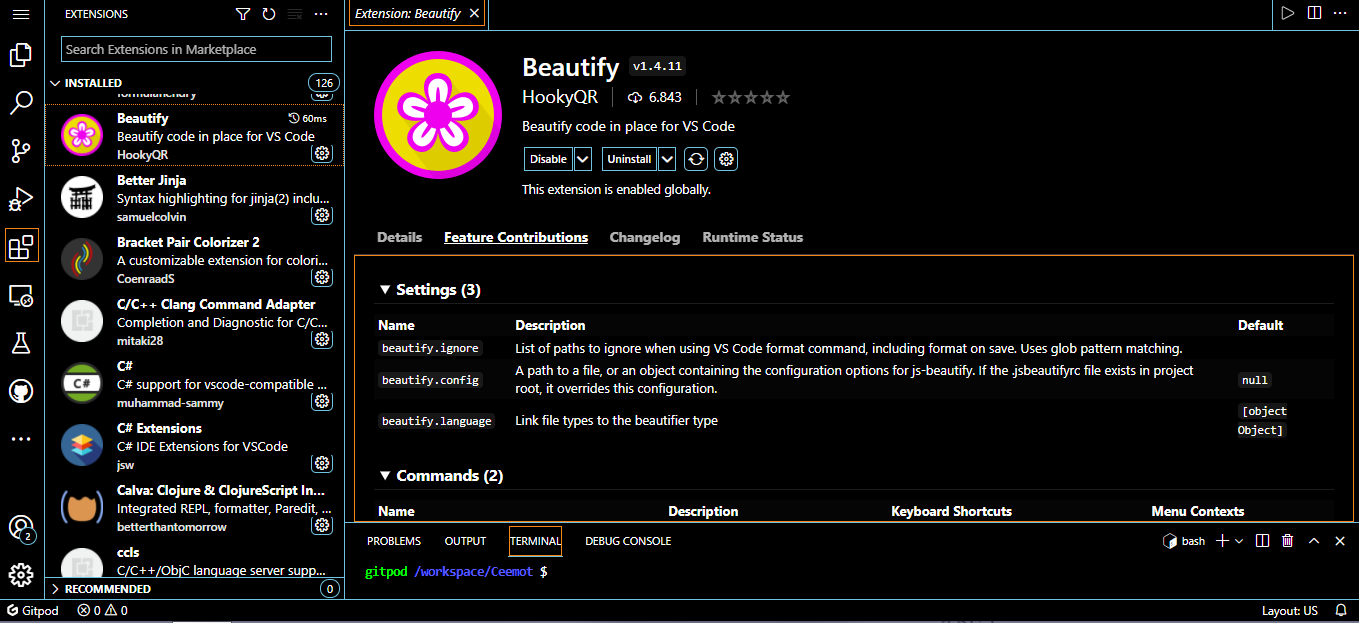This screenshot has width=1359, height=623.
Task: Open Extensions views and more actions menu
Action: click(x=321, y=14)
